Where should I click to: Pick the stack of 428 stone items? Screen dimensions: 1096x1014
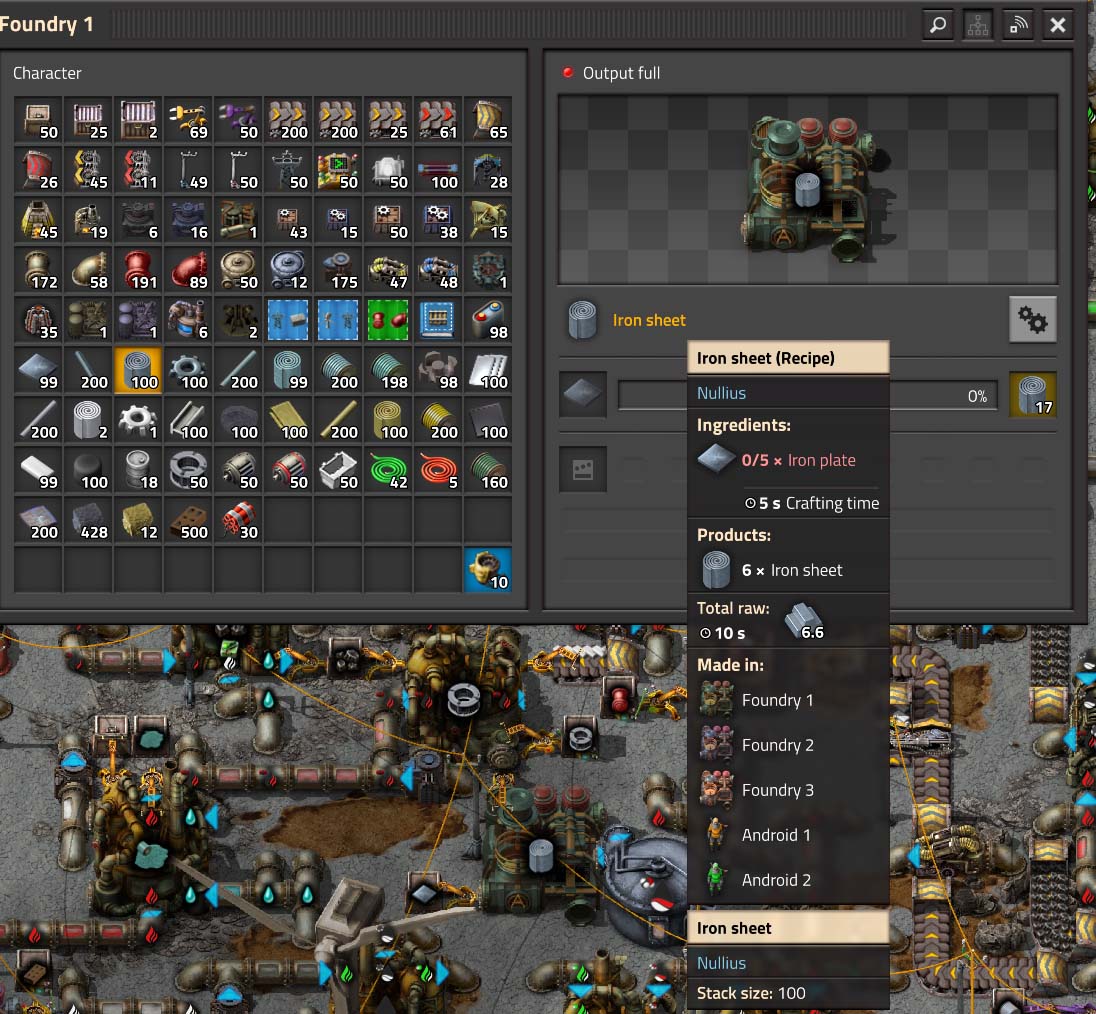[88, 521]
